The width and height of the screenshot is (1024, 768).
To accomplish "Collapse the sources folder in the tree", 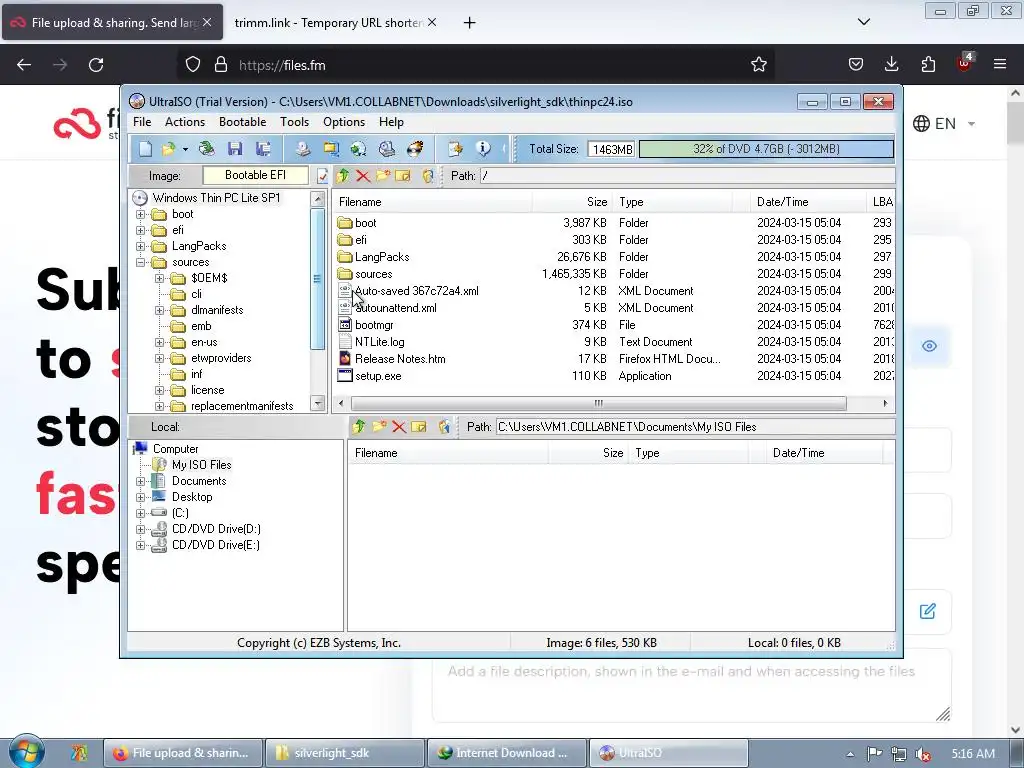I will click(x=140, y=263).
